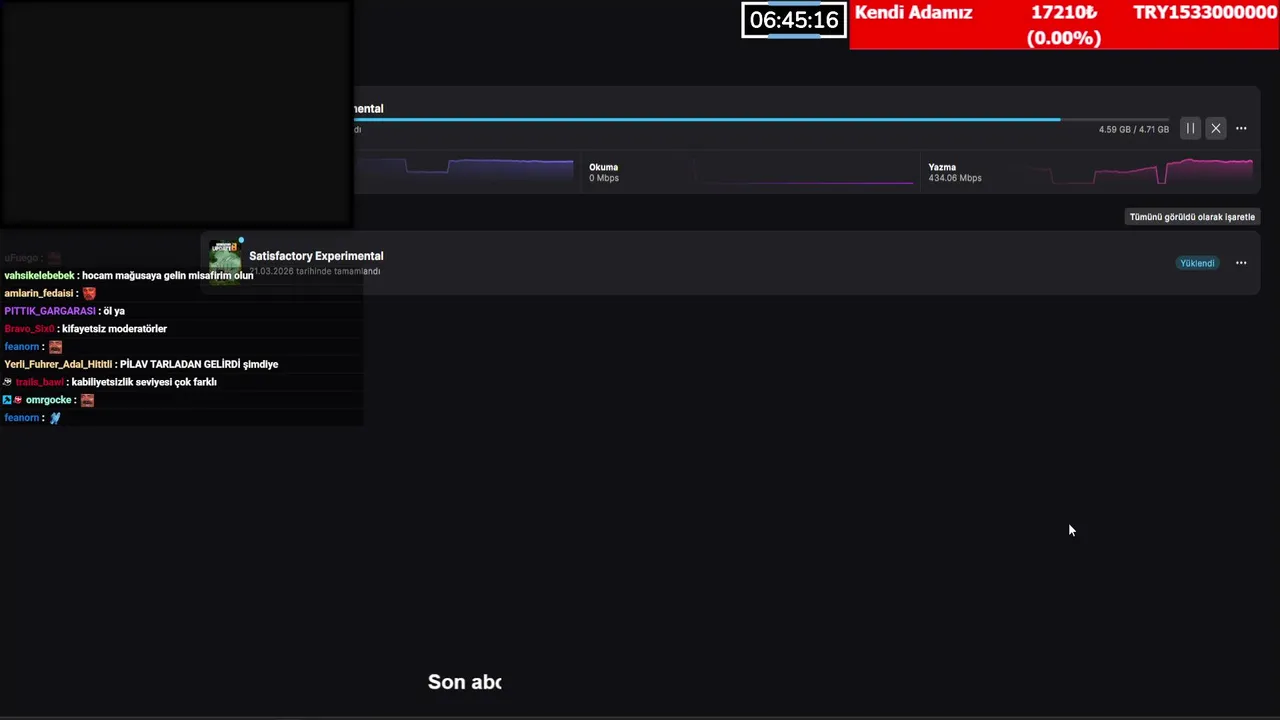Click the purple network-speed graph
This screenshot has width=1280, height=720.
(x=464, y=171)
